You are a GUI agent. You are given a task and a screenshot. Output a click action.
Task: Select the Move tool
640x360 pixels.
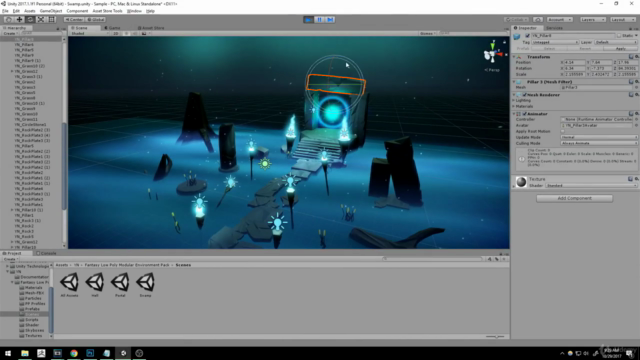click(19, 19)
